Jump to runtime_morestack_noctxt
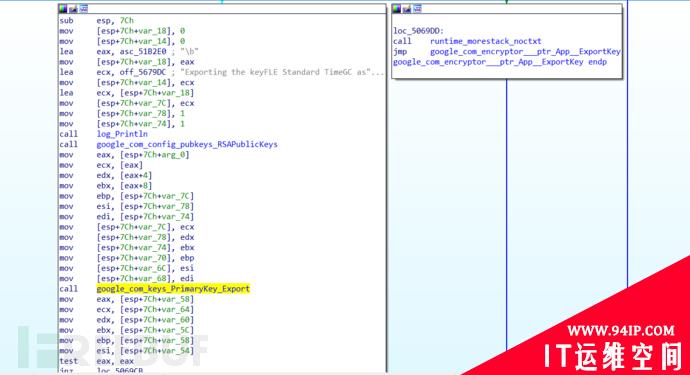 pos(485,41)
